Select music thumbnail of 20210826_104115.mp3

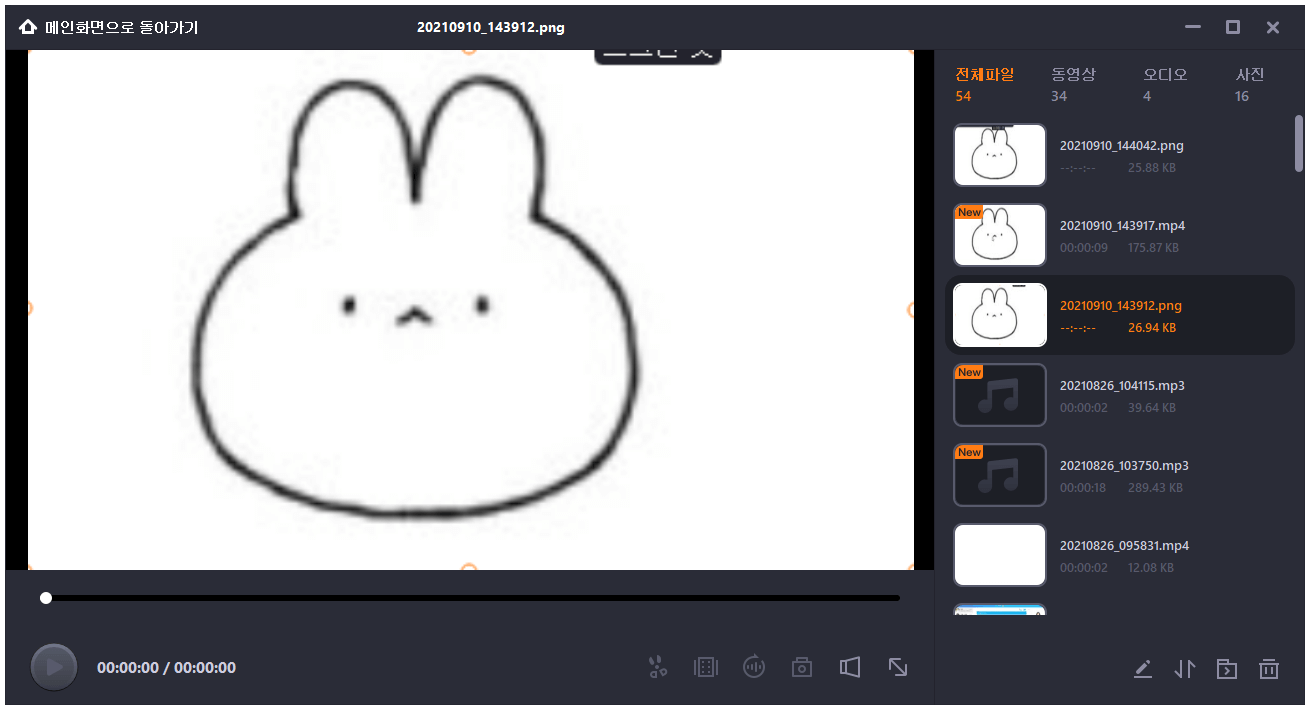1000,395
